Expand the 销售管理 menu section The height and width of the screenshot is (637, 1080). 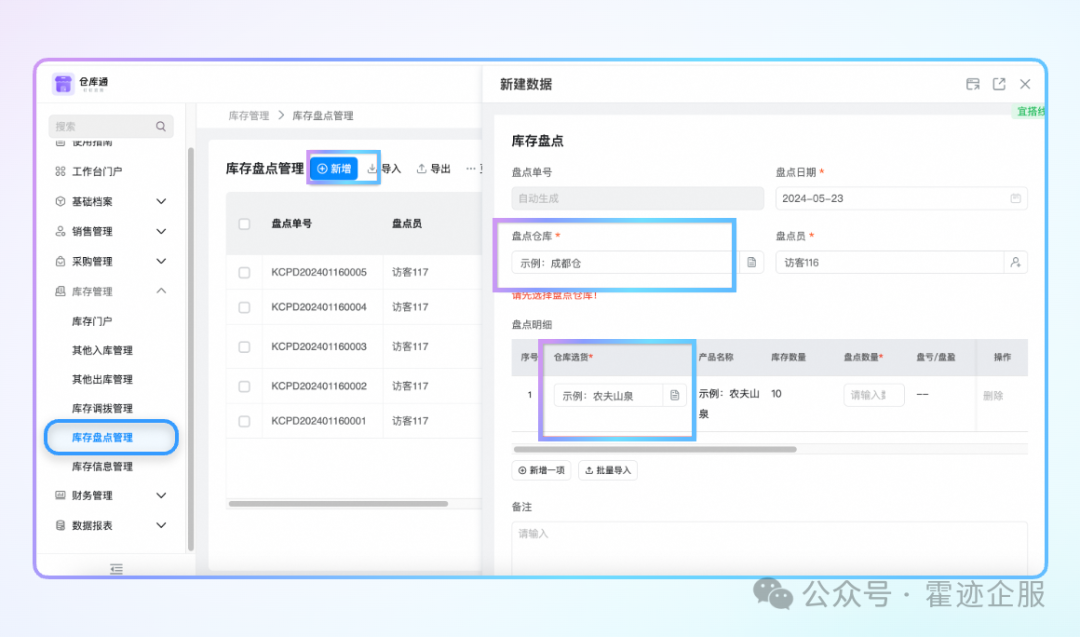(x=161, y=231)
